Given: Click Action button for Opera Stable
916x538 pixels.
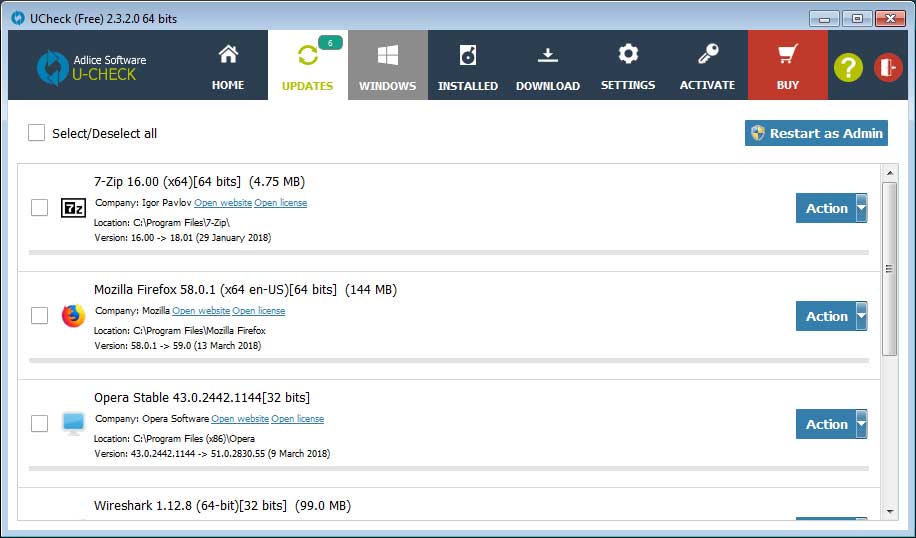Looking at the screenshot, I should pos(826,424).
